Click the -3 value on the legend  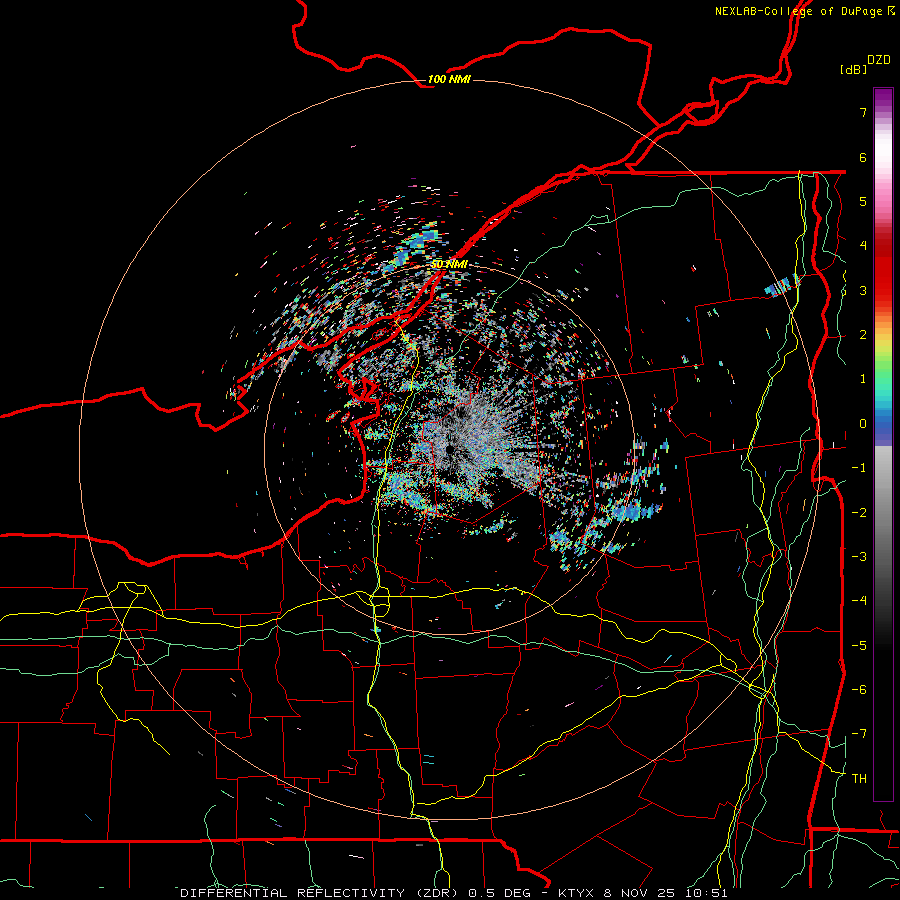pyautogui.click(x=859, y=556)
